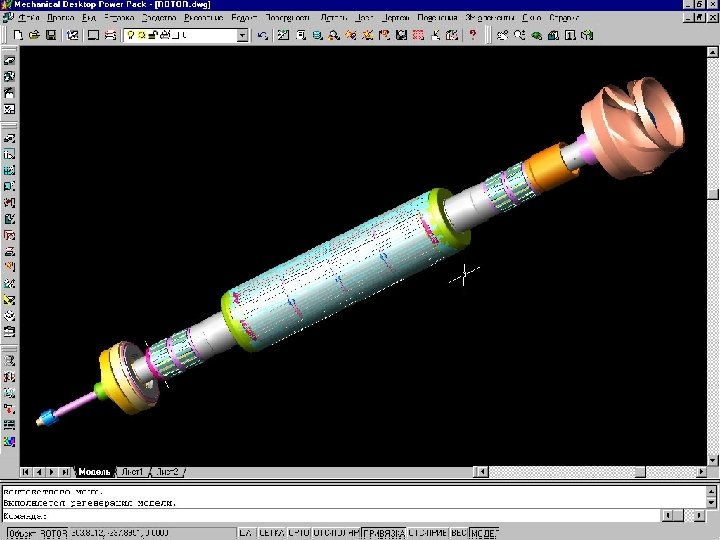Open the Файл menu
This screenshot has height=540, width=720.
29,17
